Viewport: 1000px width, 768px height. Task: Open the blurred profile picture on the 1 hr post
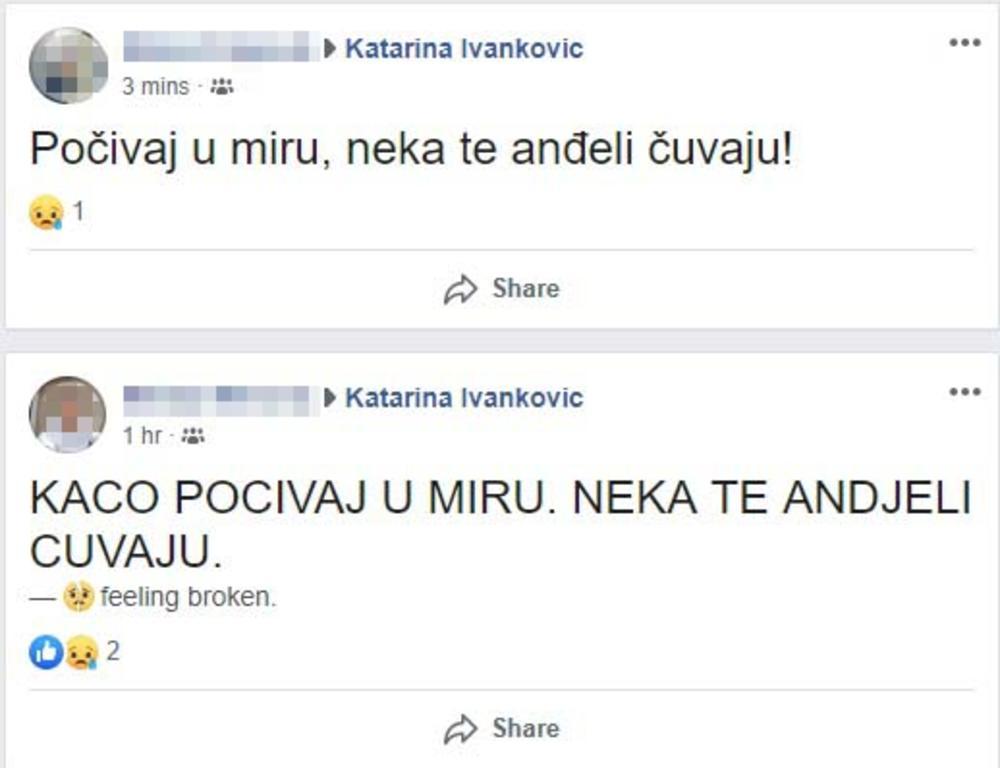[x=68, y=414]
